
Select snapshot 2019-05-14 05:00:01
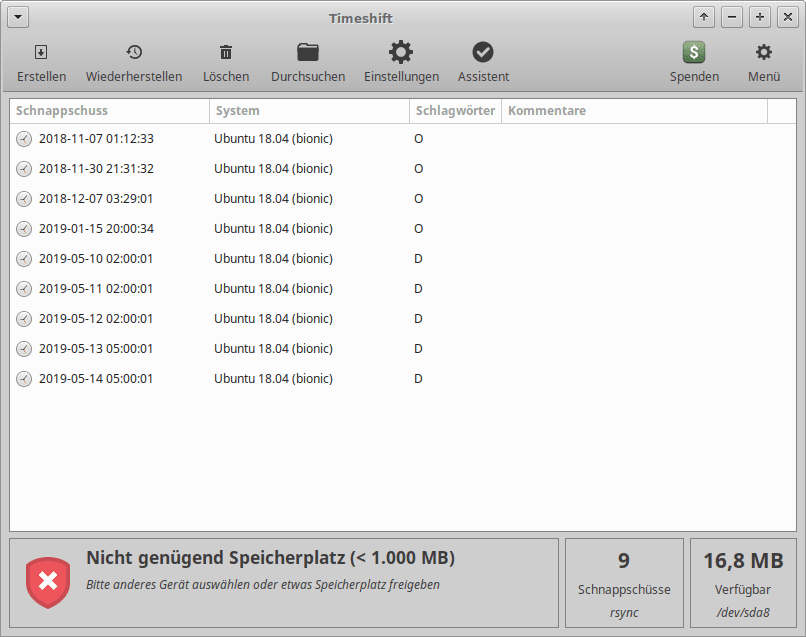(x=403, y=378)
